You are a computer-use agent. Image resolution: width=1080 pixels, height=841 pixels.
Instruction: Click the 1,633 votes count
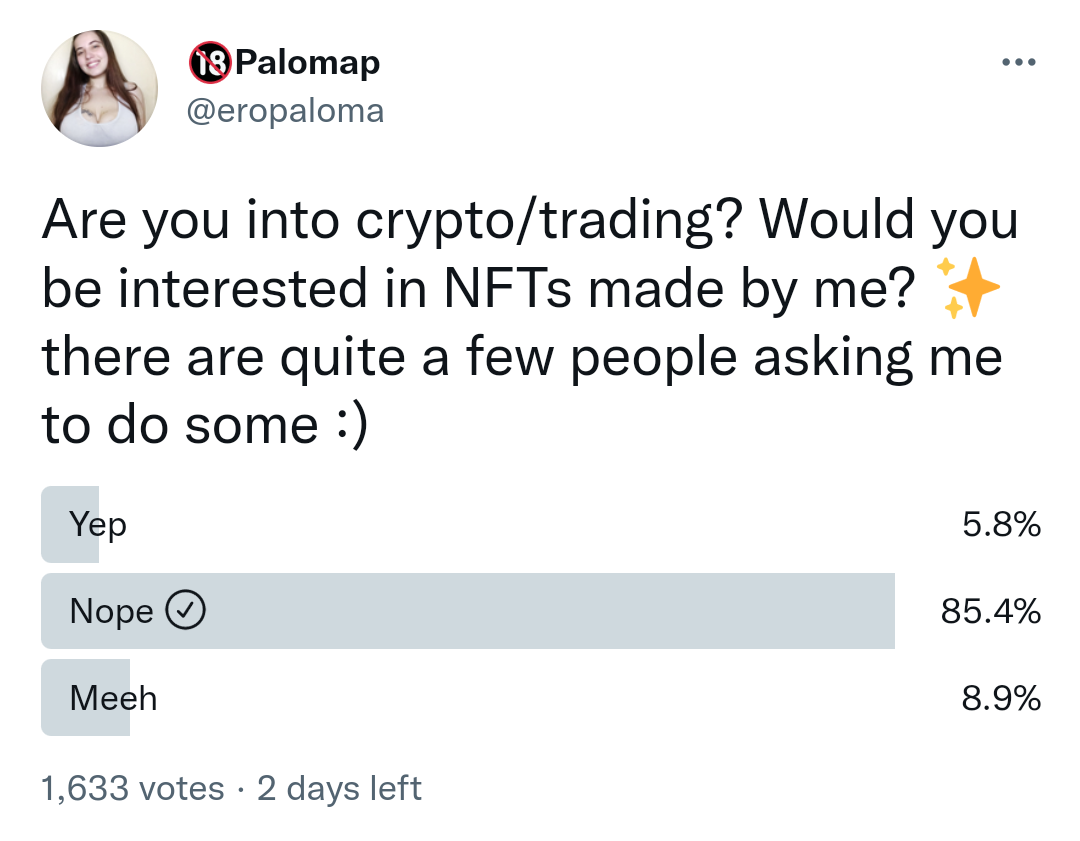pyautogui.click(x=133, y=788)
